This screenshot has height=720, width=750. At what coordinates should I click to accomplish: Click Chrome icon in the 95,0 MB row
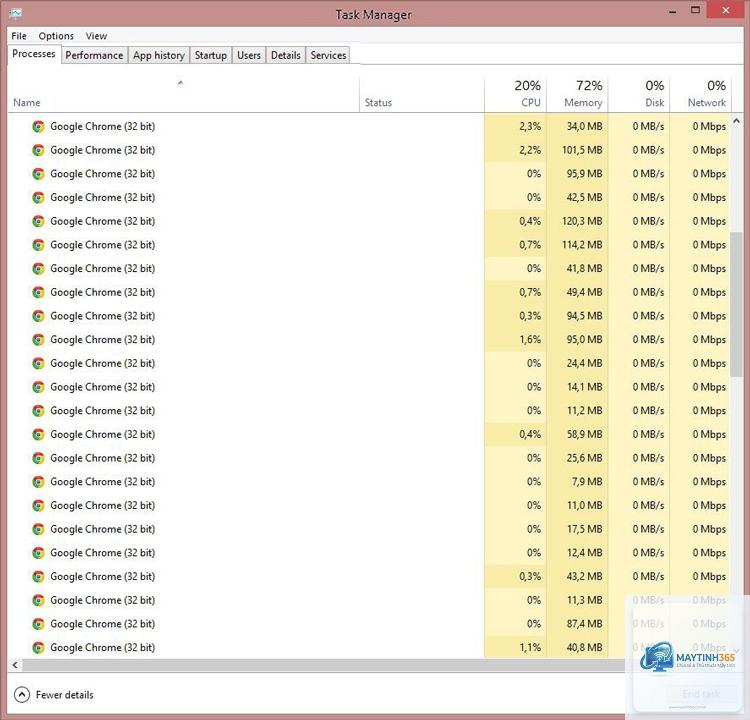click(38, 340)
